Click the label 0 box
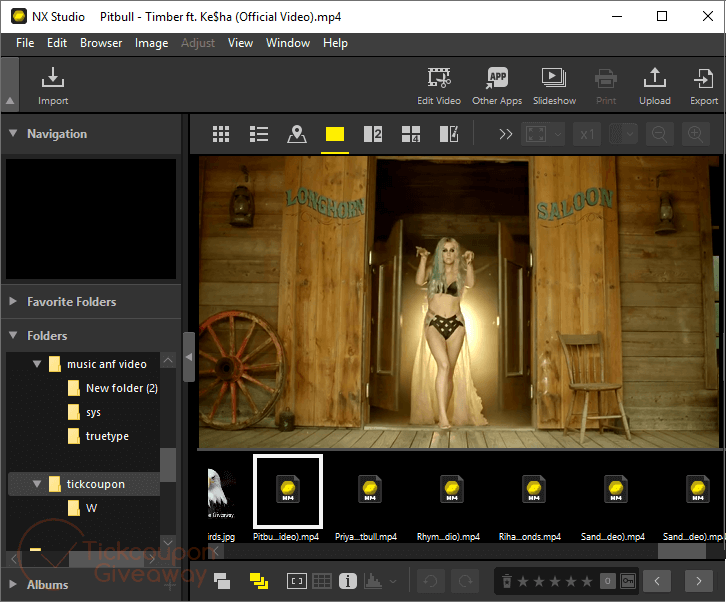Viewport: 726px width, 602px height. point(607,581)
